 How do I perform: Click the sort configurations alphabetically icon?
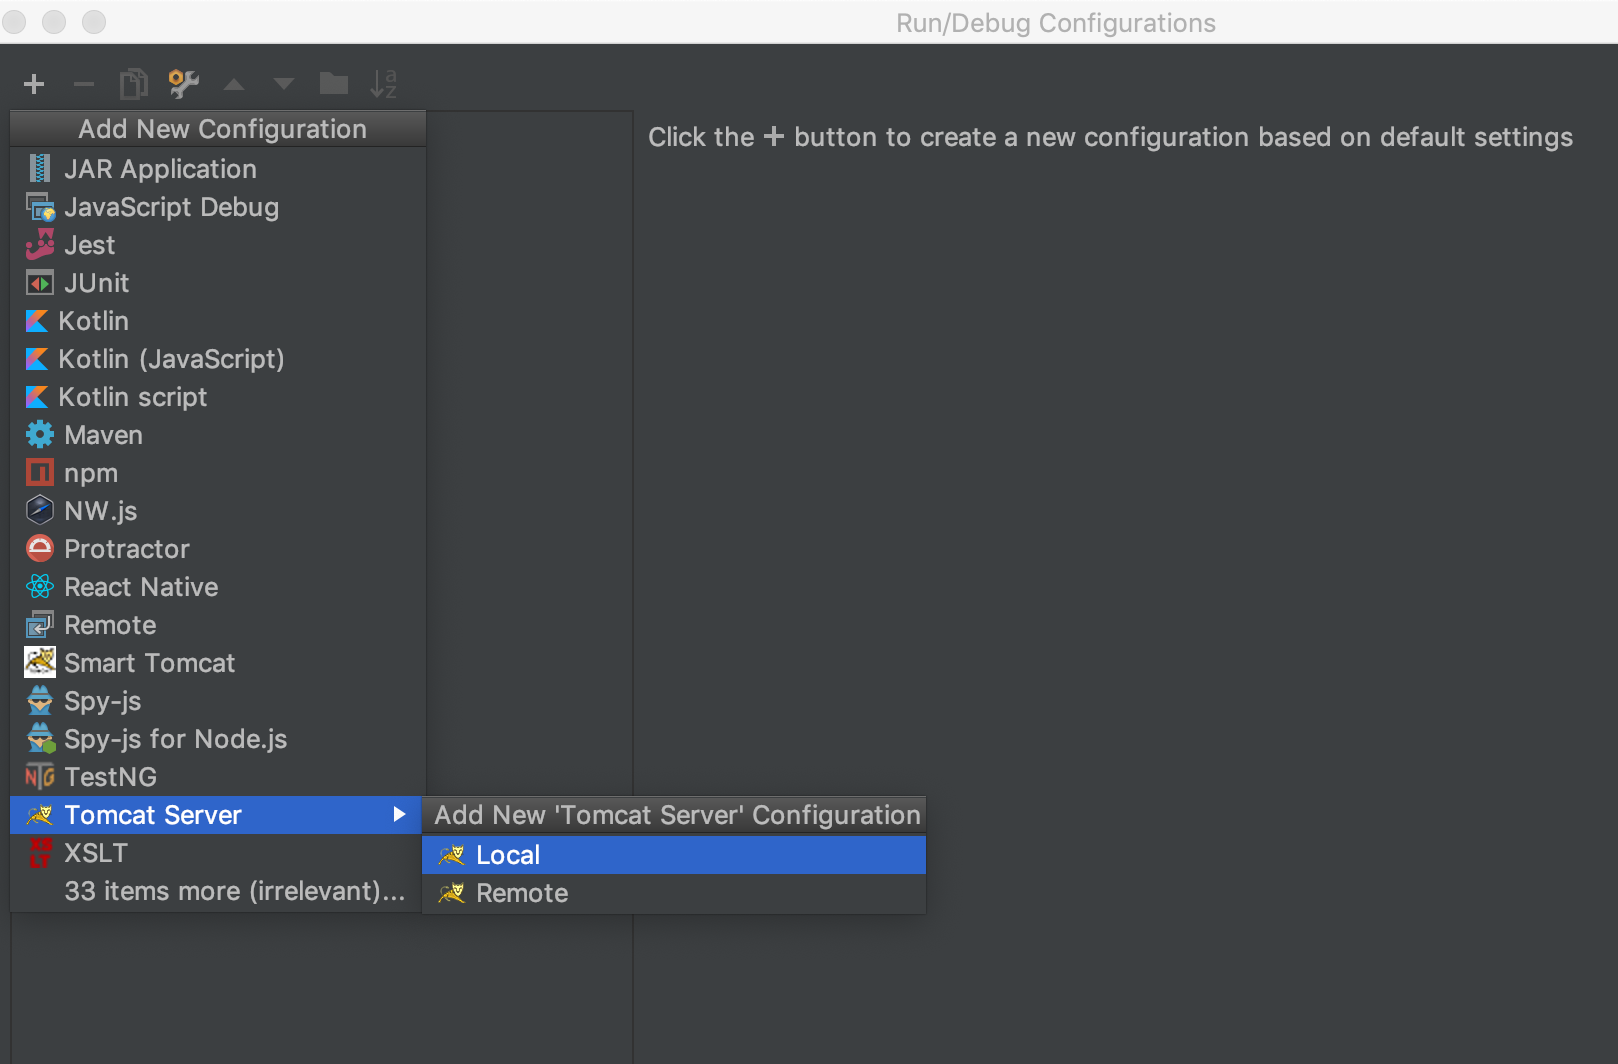383,84
